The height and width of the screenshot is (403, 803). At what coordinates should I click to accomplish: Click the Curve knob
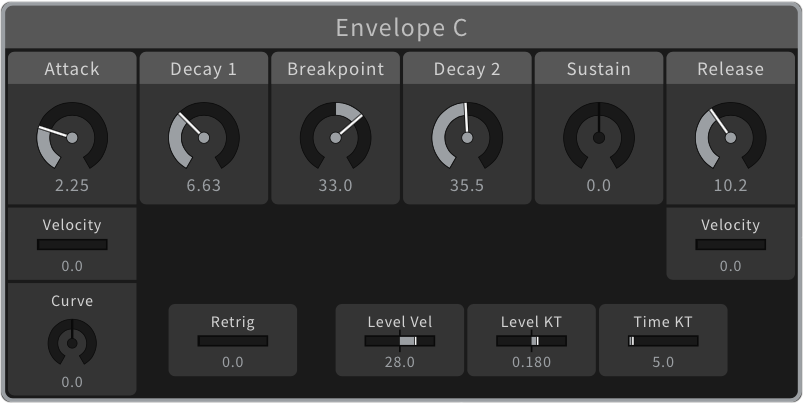[72, 342]
